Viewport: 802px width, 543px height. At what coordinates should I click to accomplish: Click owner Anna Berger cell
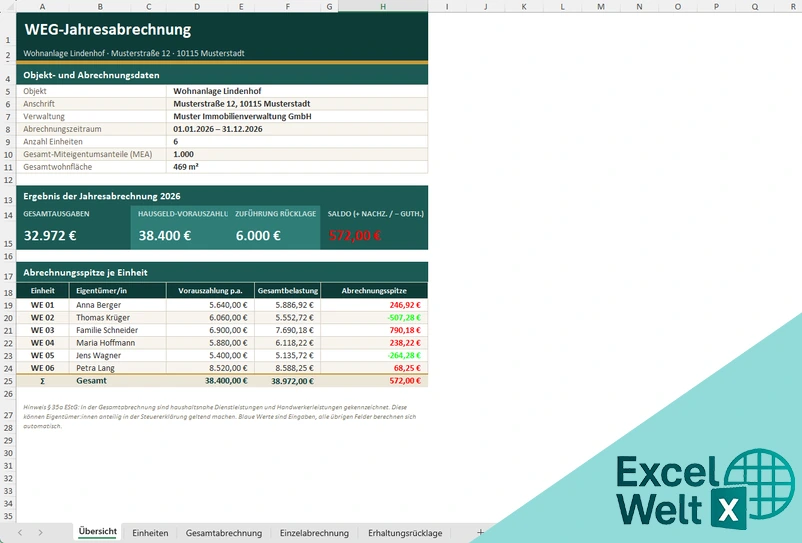[x=118, y=305]
